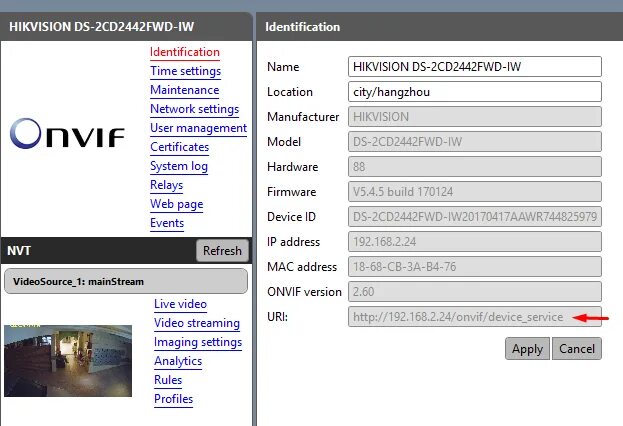Viewport: 623px width, 426px height.
Task: Click the MAC address label
Action: [x=302, y=267]
